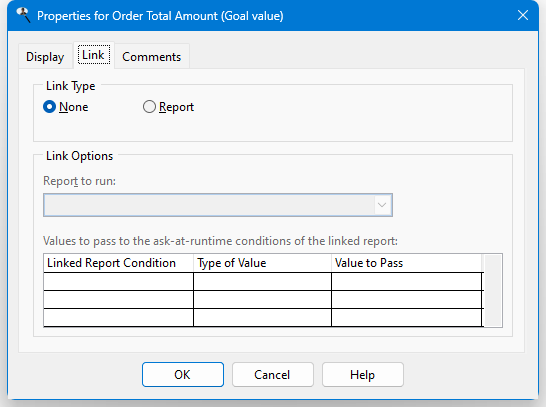Expand the Report to run dropdown arrow
The height and width of the screenshot is (407, 546).
382,205
